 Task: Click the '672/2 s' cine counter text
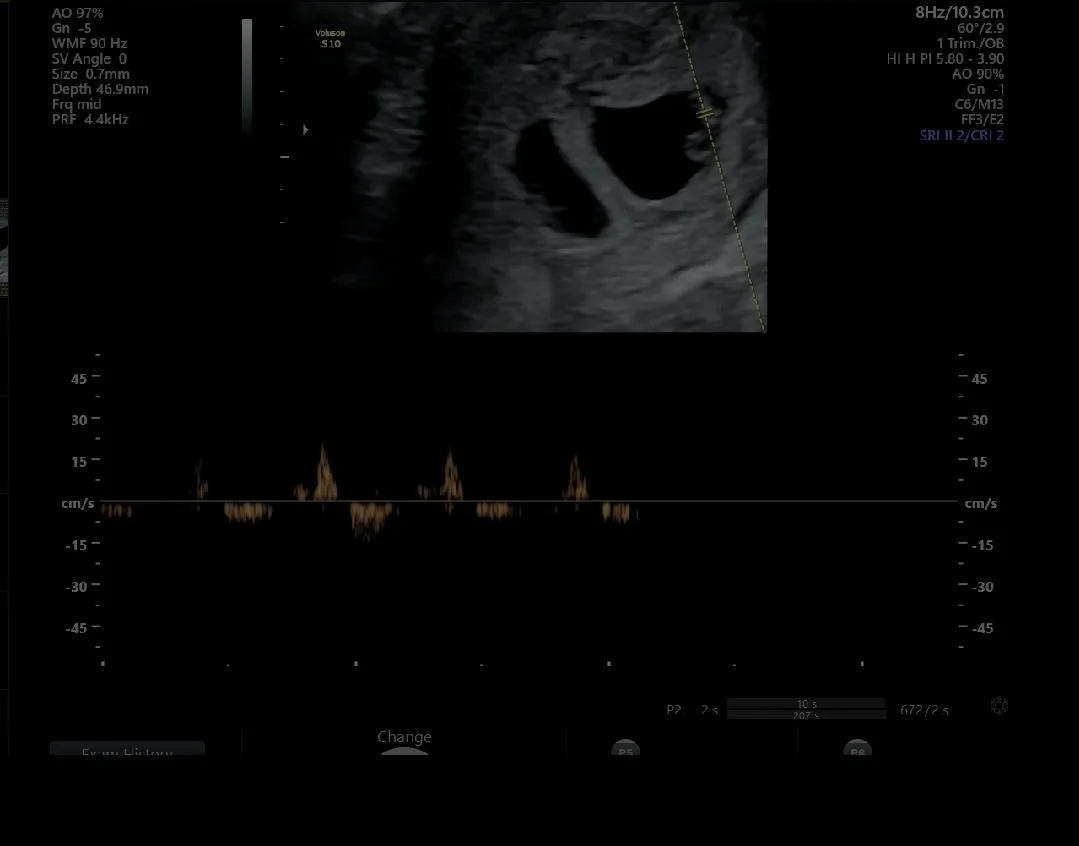(924, 710)
